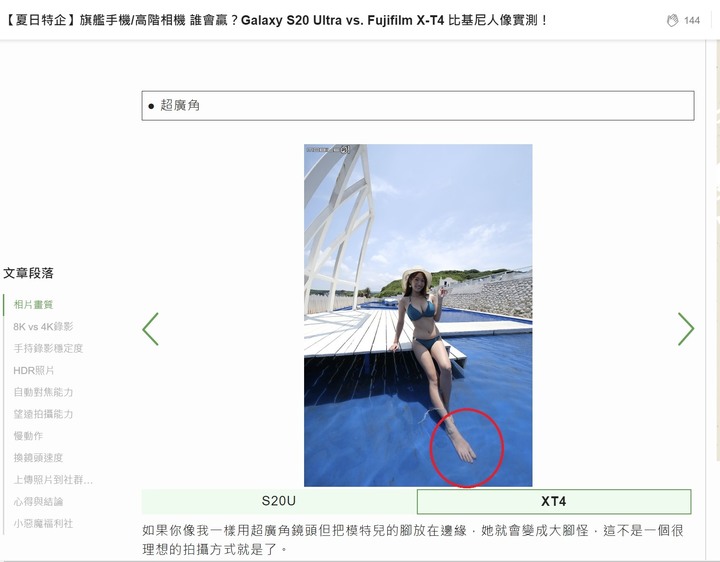Navigate to 自動對焦能力 section

43,392
